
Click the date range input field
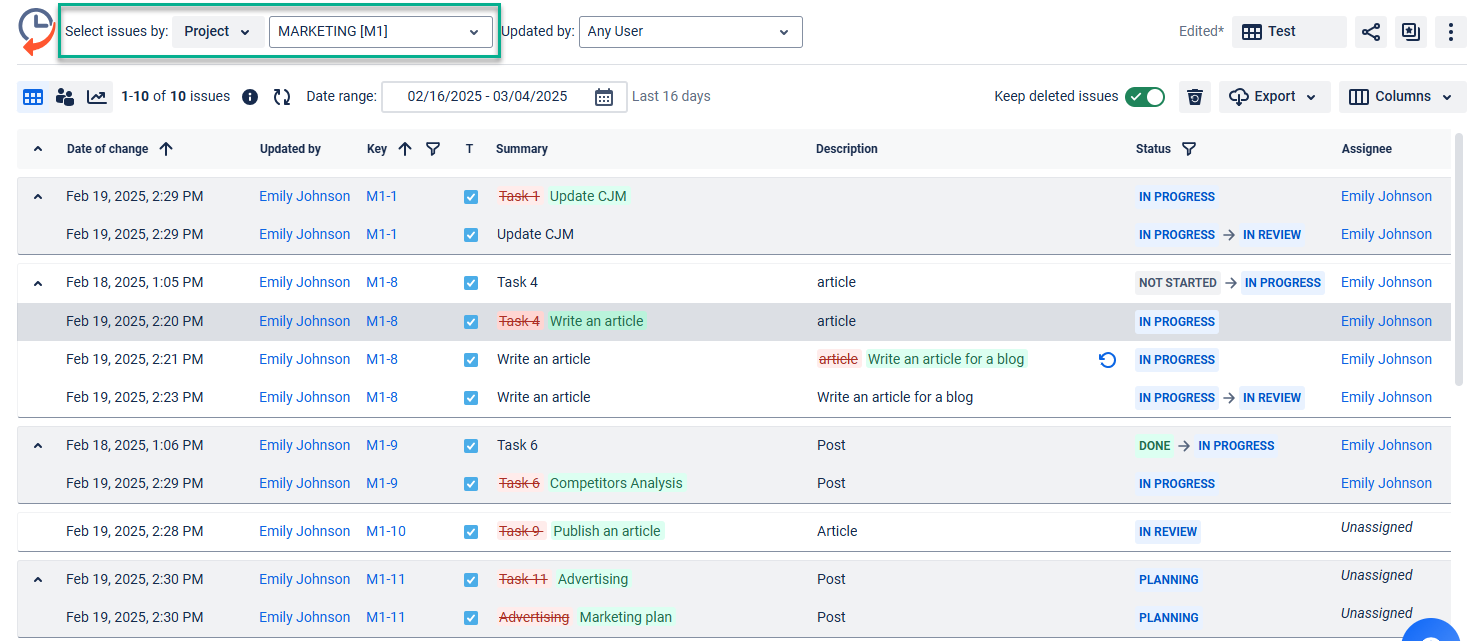[x=488, y=97]
